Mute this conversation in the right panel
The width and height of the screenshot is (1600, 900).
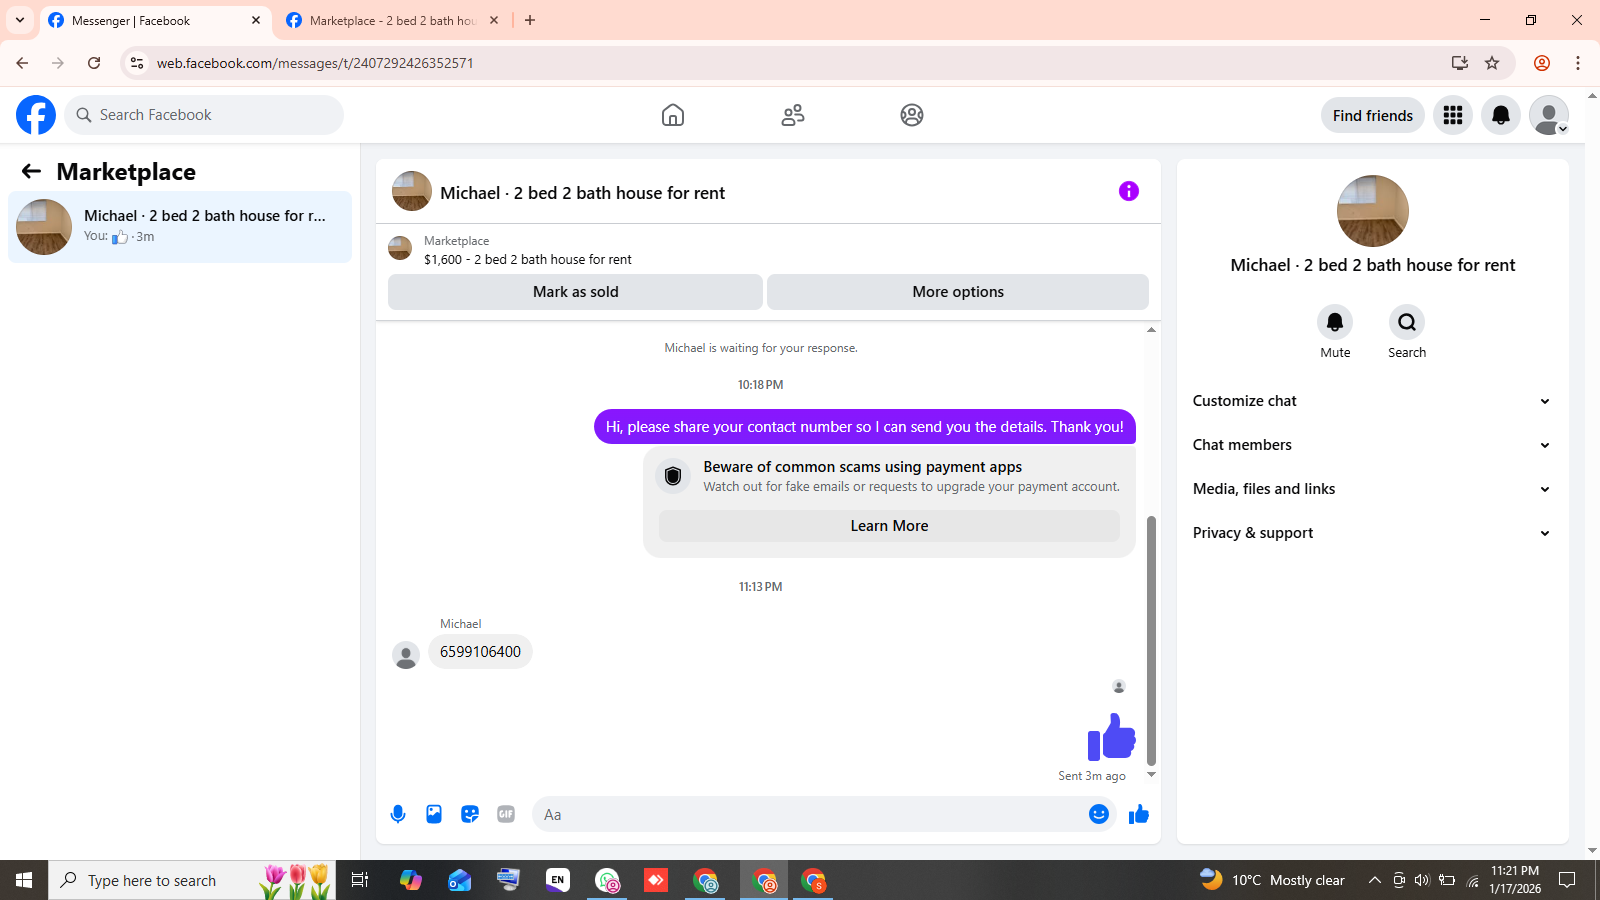[1335, 322]
